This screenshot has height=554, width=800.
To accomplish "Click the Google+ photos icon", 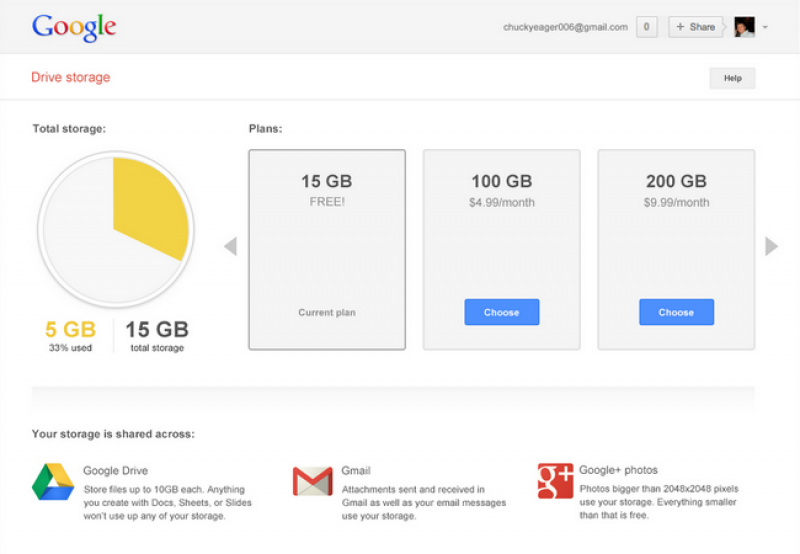I will pos(555,481).
